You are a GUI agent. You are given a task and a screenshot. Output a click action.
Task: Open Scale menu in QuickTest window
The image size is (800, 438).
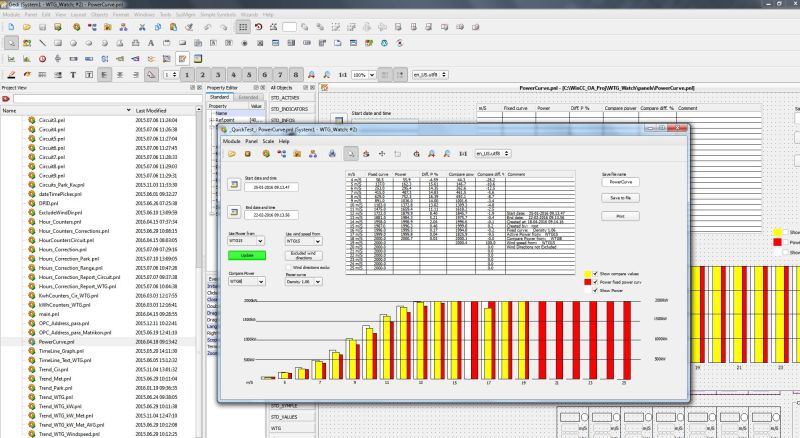pyautogui.click(x=268, y=141)
